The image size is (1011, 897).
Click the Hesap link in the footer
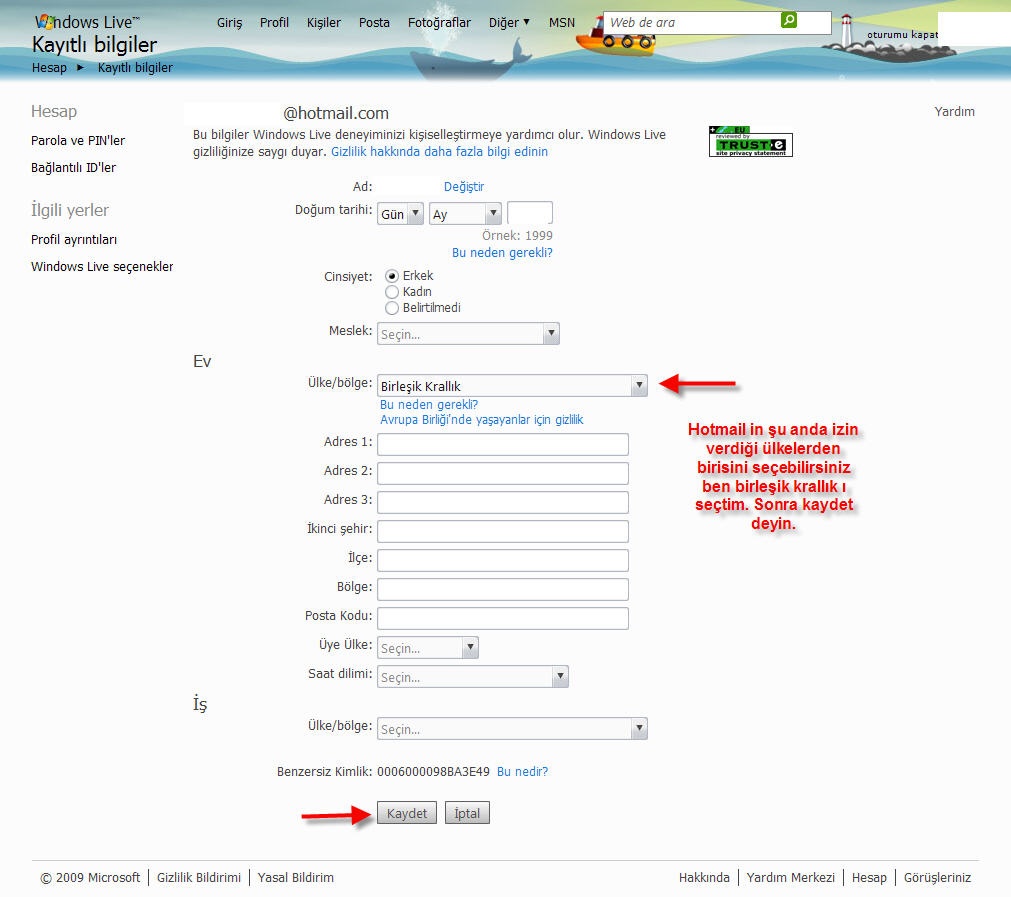pyautogui.click(x=869, y=877)
